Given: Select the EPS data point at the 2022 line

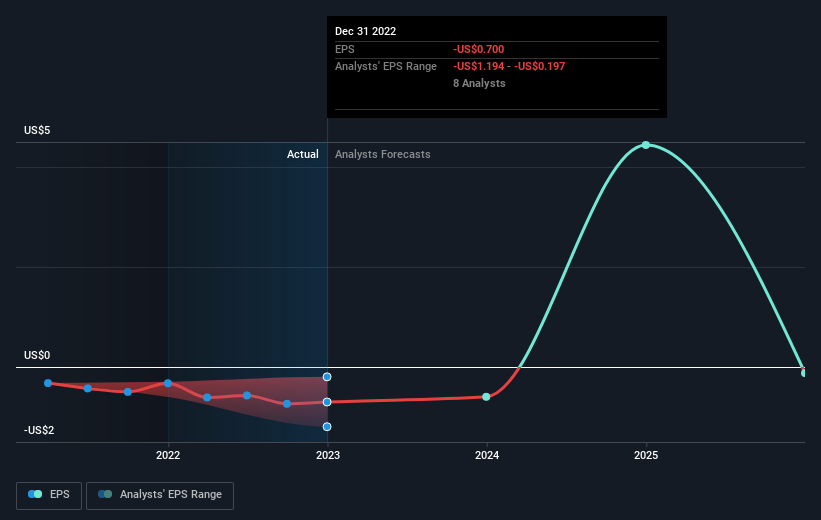Looking at the screenshot, I should coord(168,383).
